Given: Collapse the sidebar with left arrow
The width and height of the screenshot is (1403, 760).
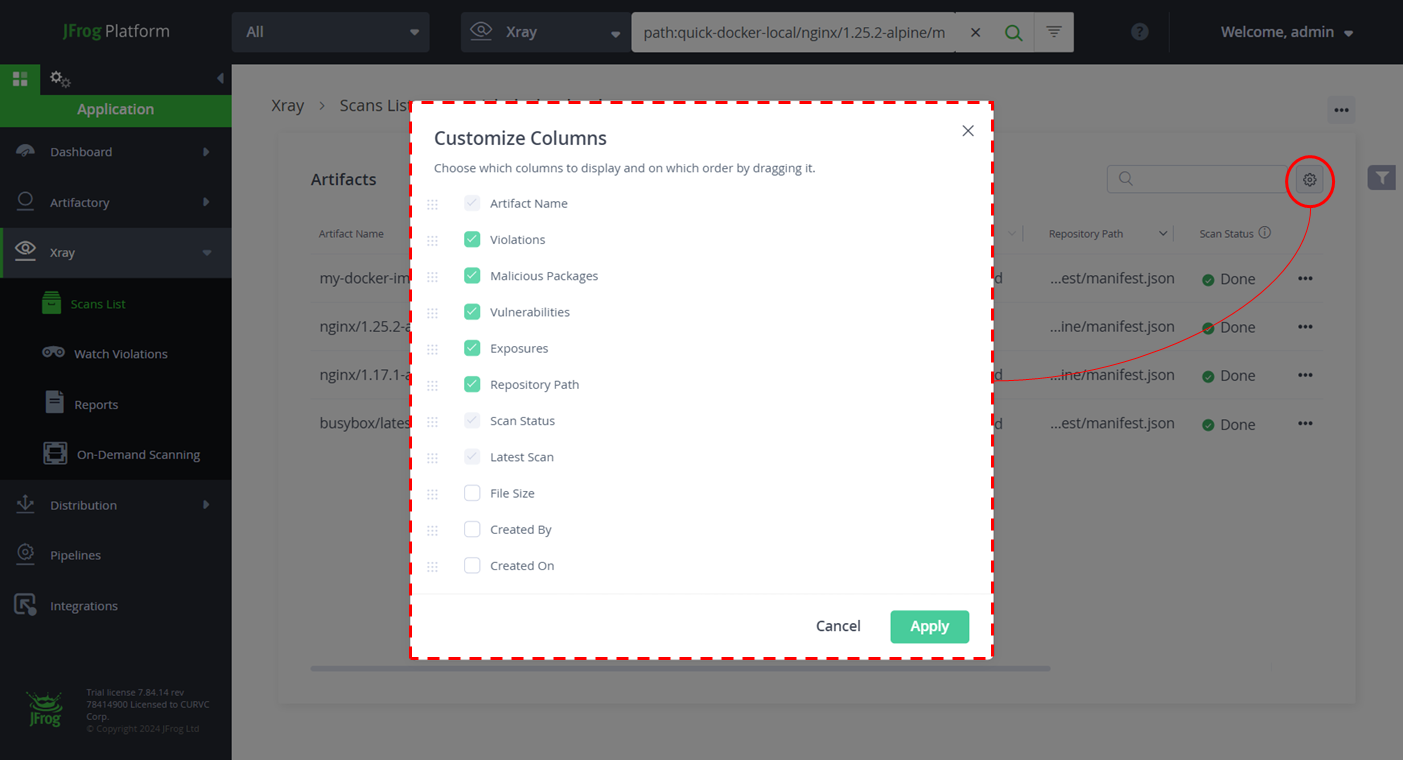Looking at the screenshot, I should 220,79.
